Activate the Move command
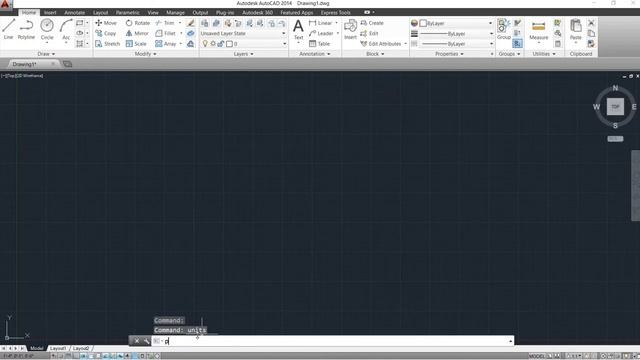This screenshot has width=640, height=360. pos(106,23)
